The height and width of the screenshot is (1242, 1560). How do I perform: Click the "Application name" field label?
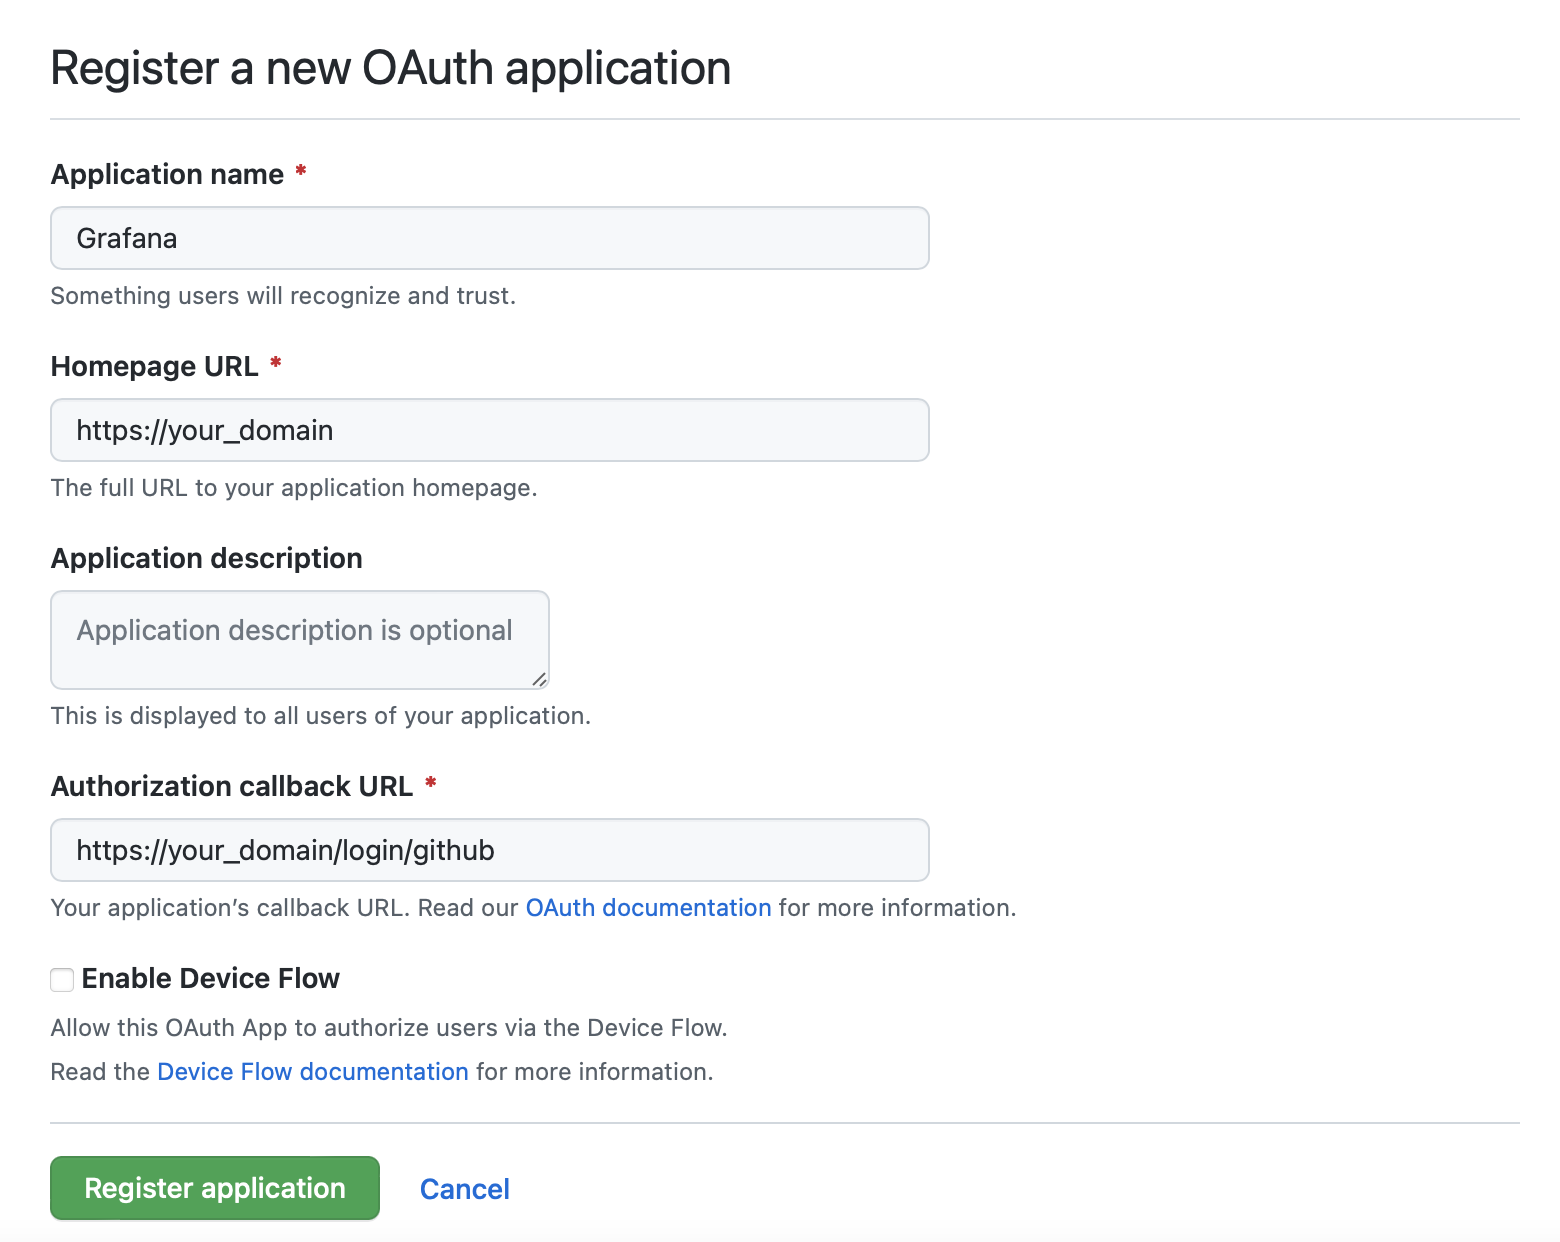click(167, 174)
